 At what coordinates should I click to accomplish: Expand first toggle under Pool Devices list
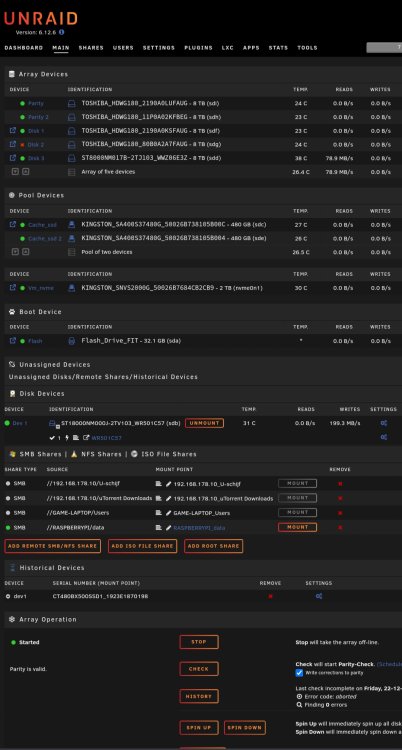(15, 252)
